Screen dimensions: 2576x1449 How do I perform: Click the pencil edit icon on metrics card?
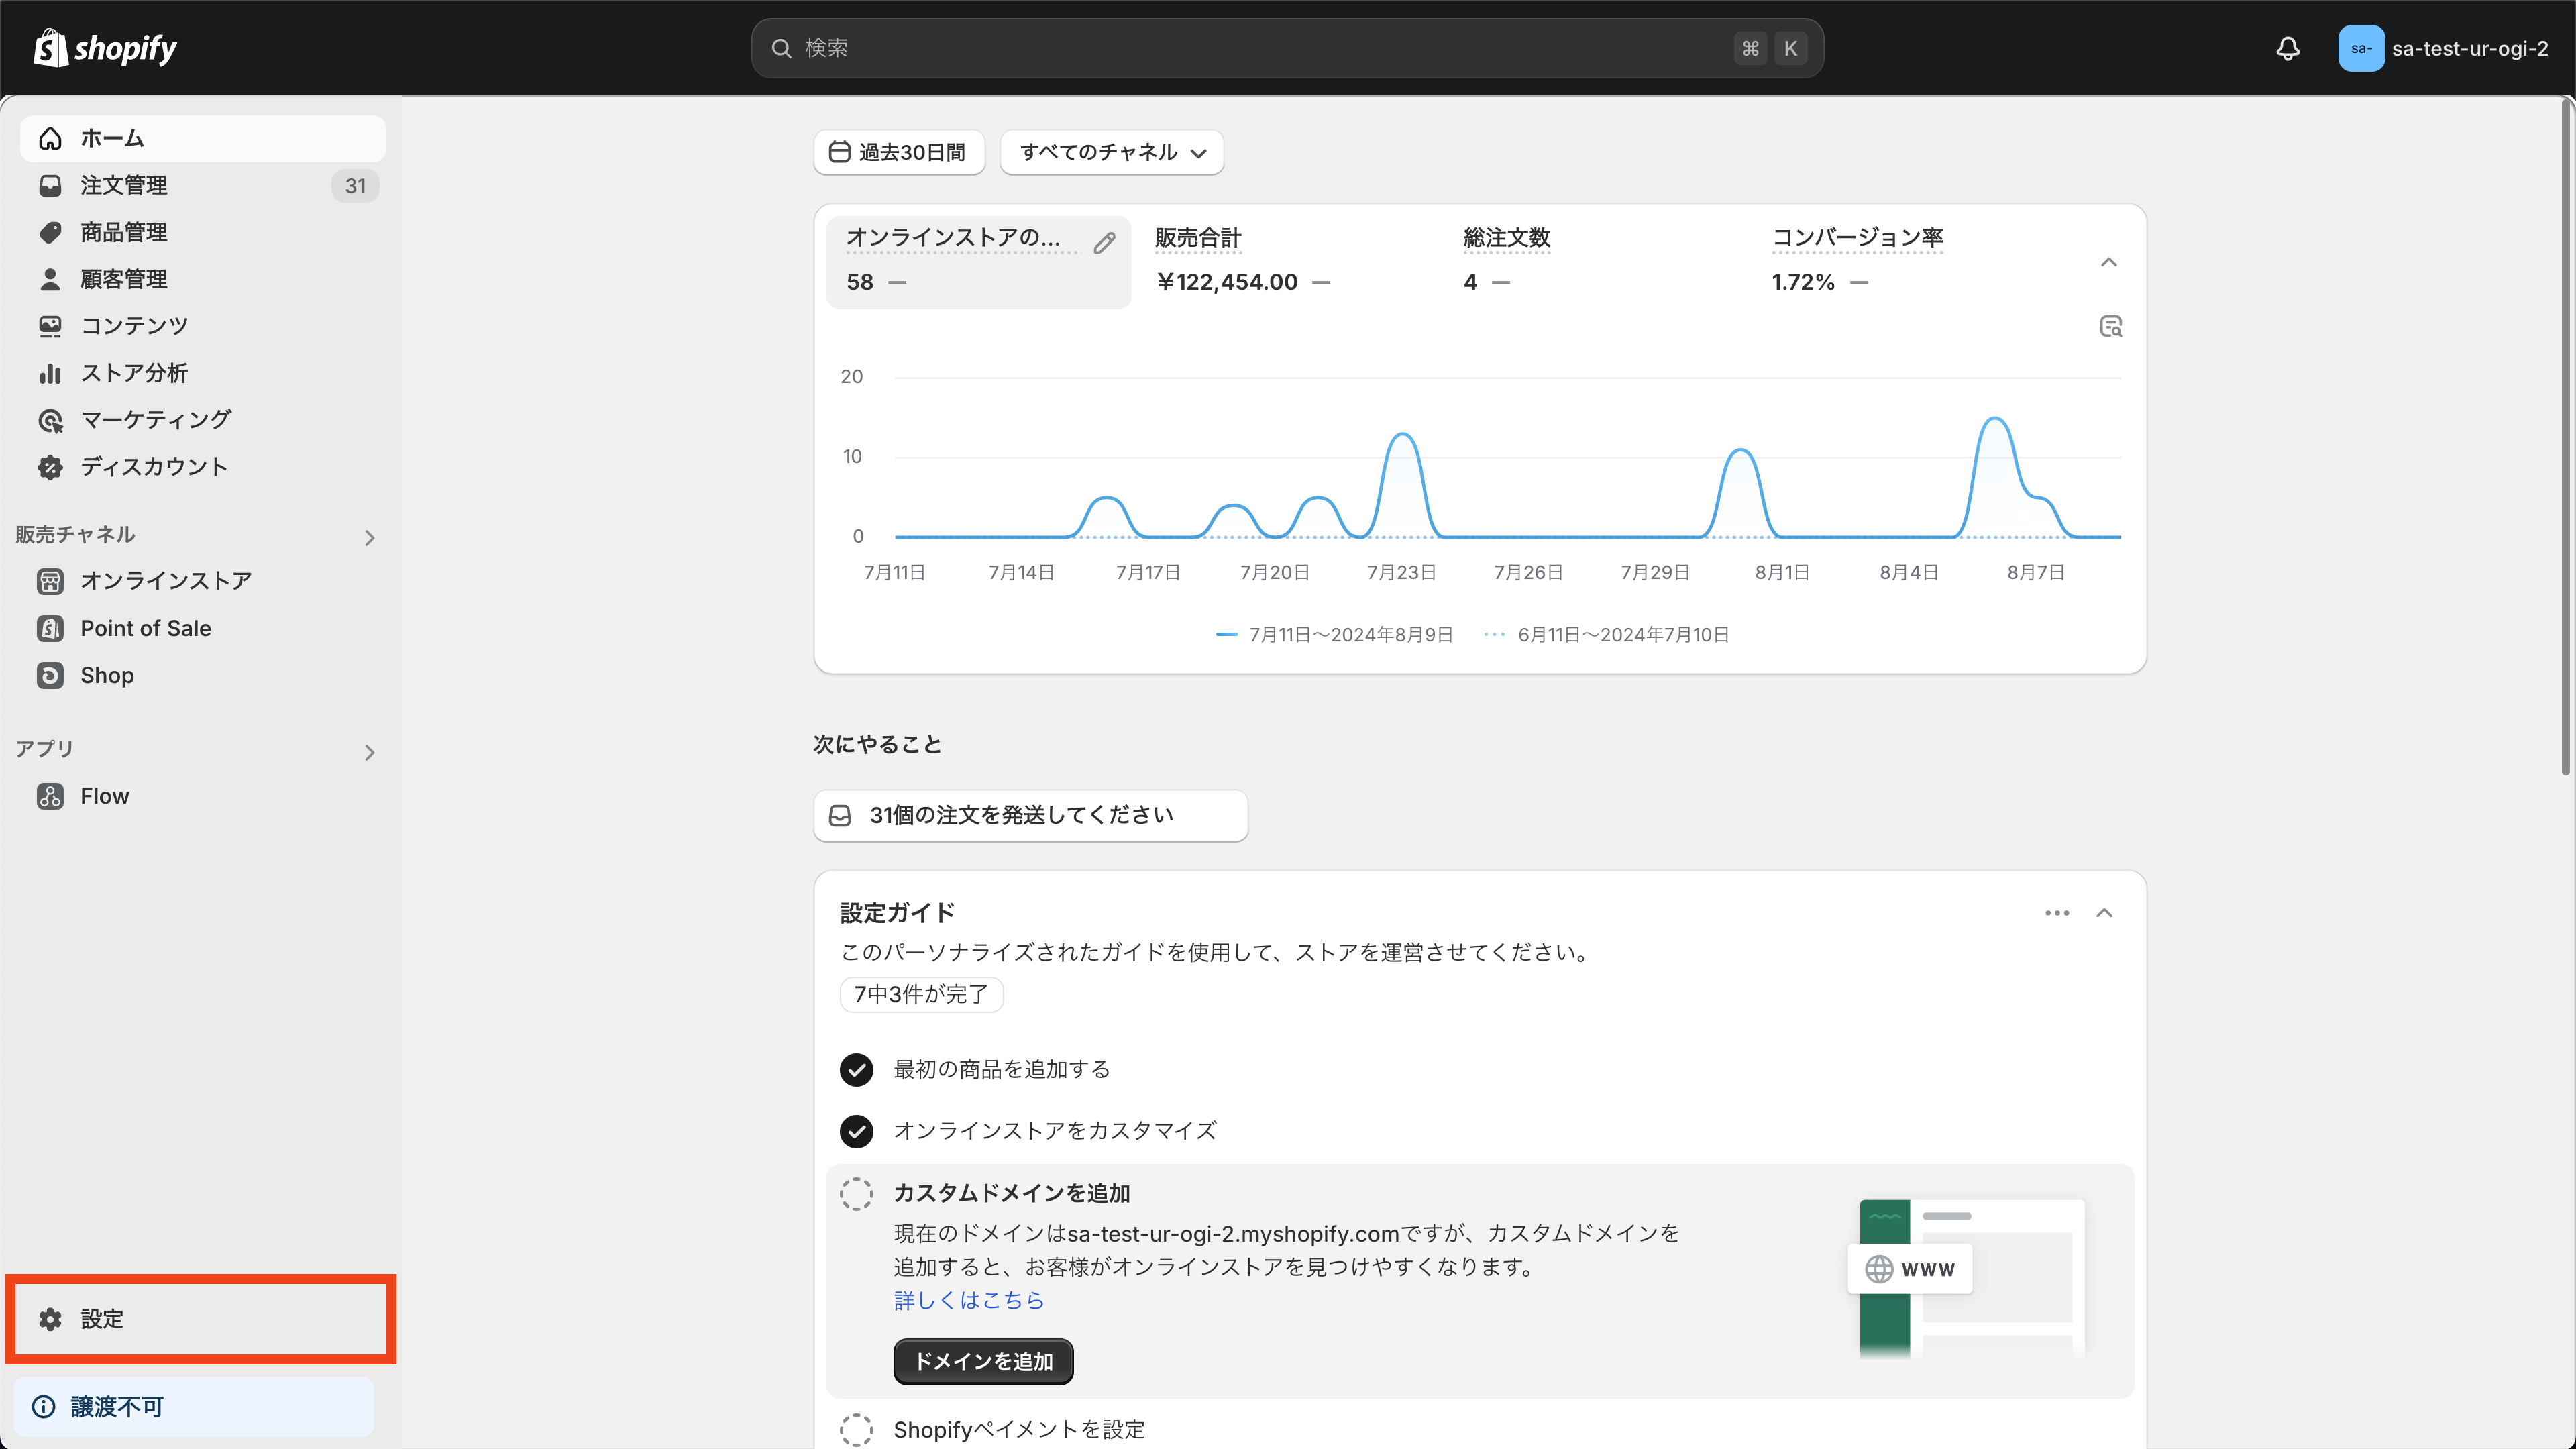[x=1104, y=243]
